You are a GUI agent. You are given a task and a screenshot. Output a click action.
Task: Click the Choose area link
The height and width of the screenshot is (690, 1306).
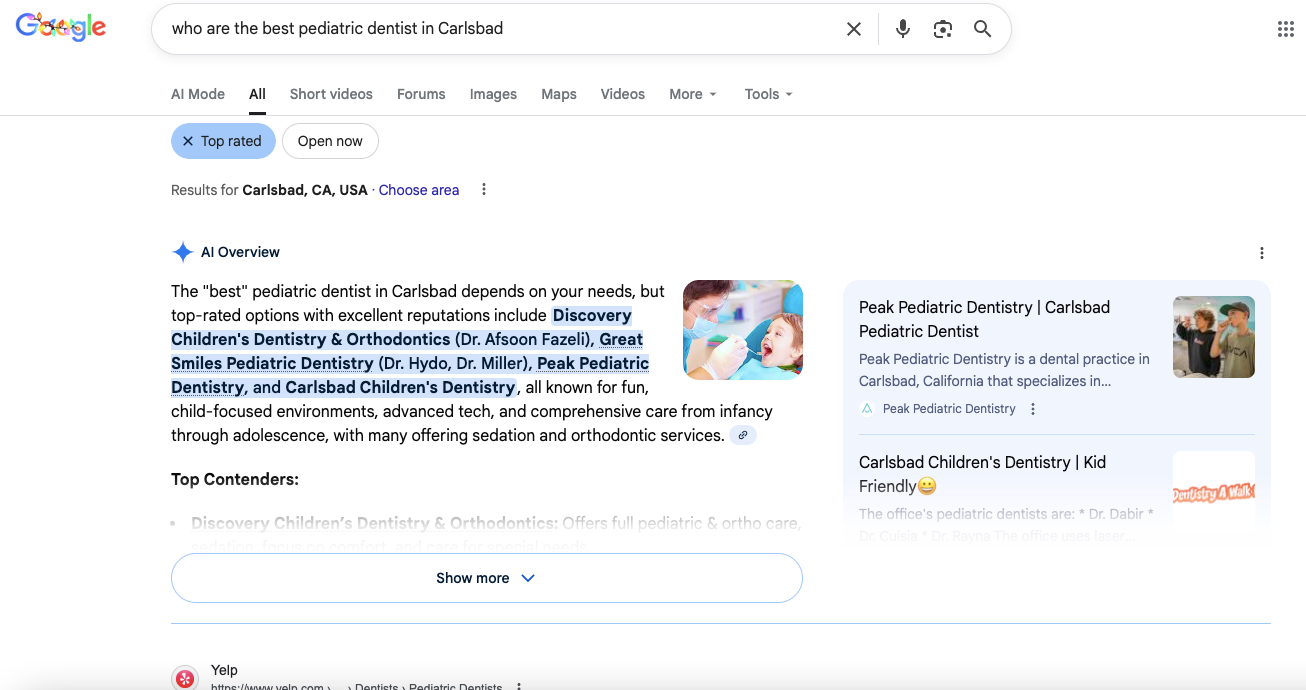[418, 189]
